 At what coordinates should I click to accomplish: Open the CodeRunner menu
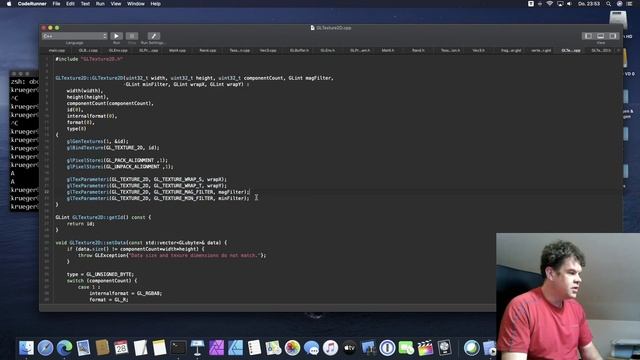(32, 4)
